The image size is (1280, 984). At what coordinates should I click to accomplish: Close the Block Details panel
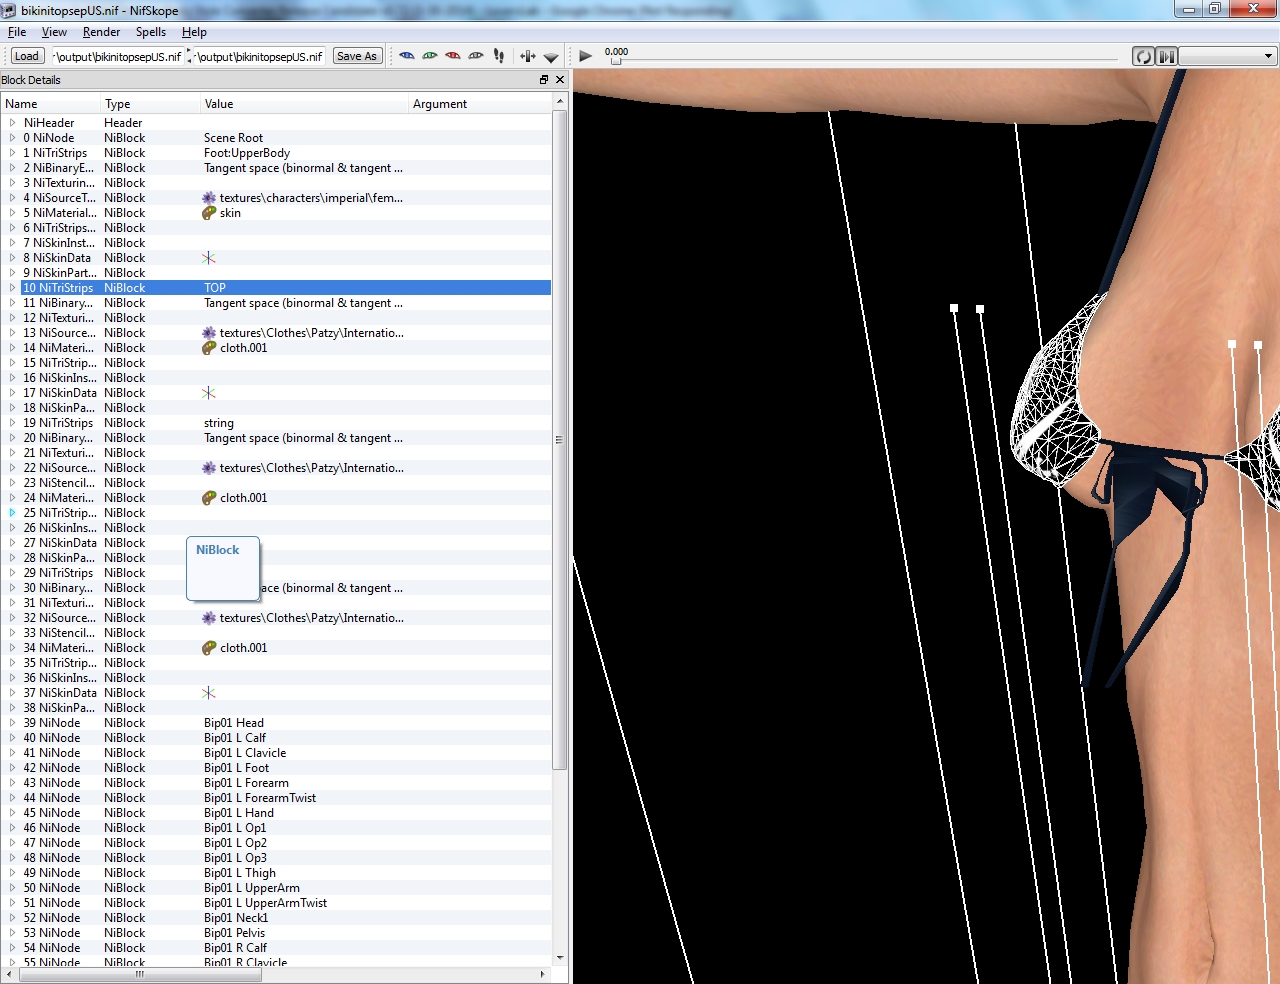coord(560,80)
